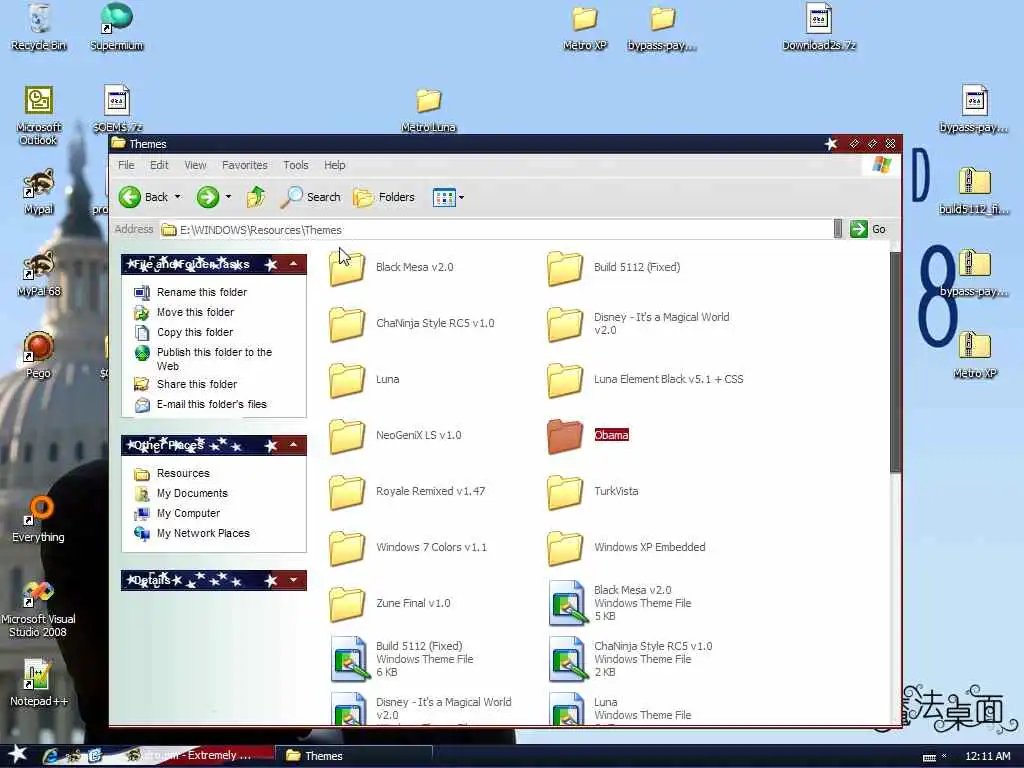Open the Help menu
The width and height of the screenshot is (1024, 768).
click(x=334, y=165)
